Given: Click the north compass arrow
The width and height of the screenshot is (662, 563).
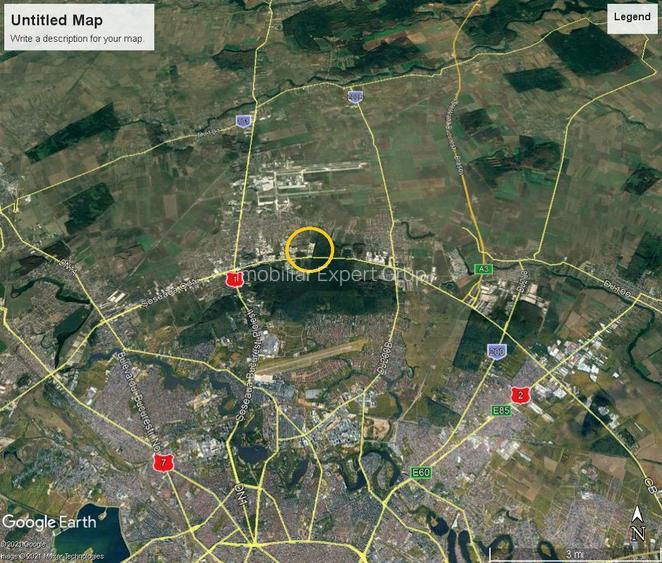Looking at the screenshot, I should pos(636,519).
